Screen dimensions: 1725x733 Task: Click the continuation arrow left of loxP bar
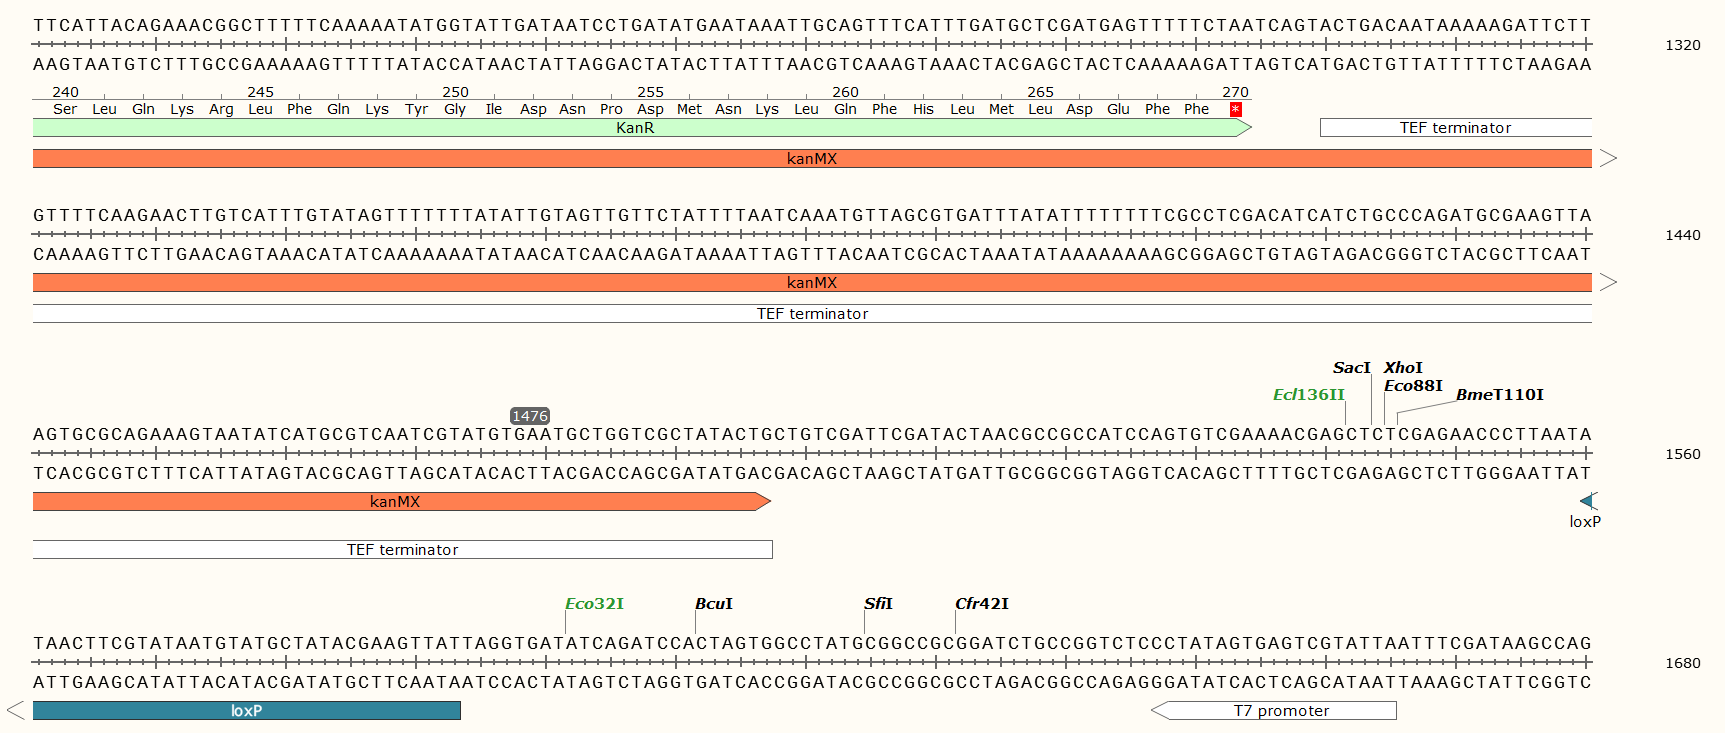pos(15,710)
